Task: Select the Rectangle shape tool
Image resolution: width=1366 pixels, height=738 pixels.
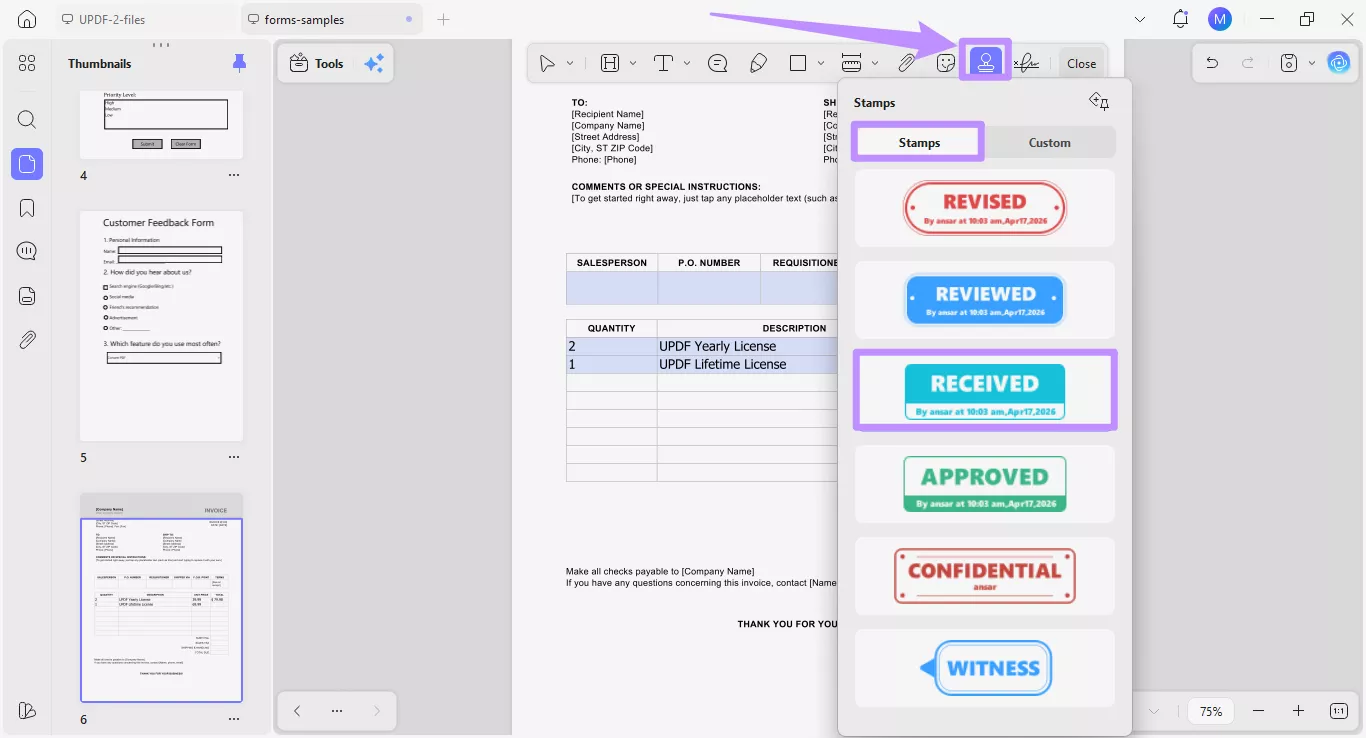Action: [798, 63]
